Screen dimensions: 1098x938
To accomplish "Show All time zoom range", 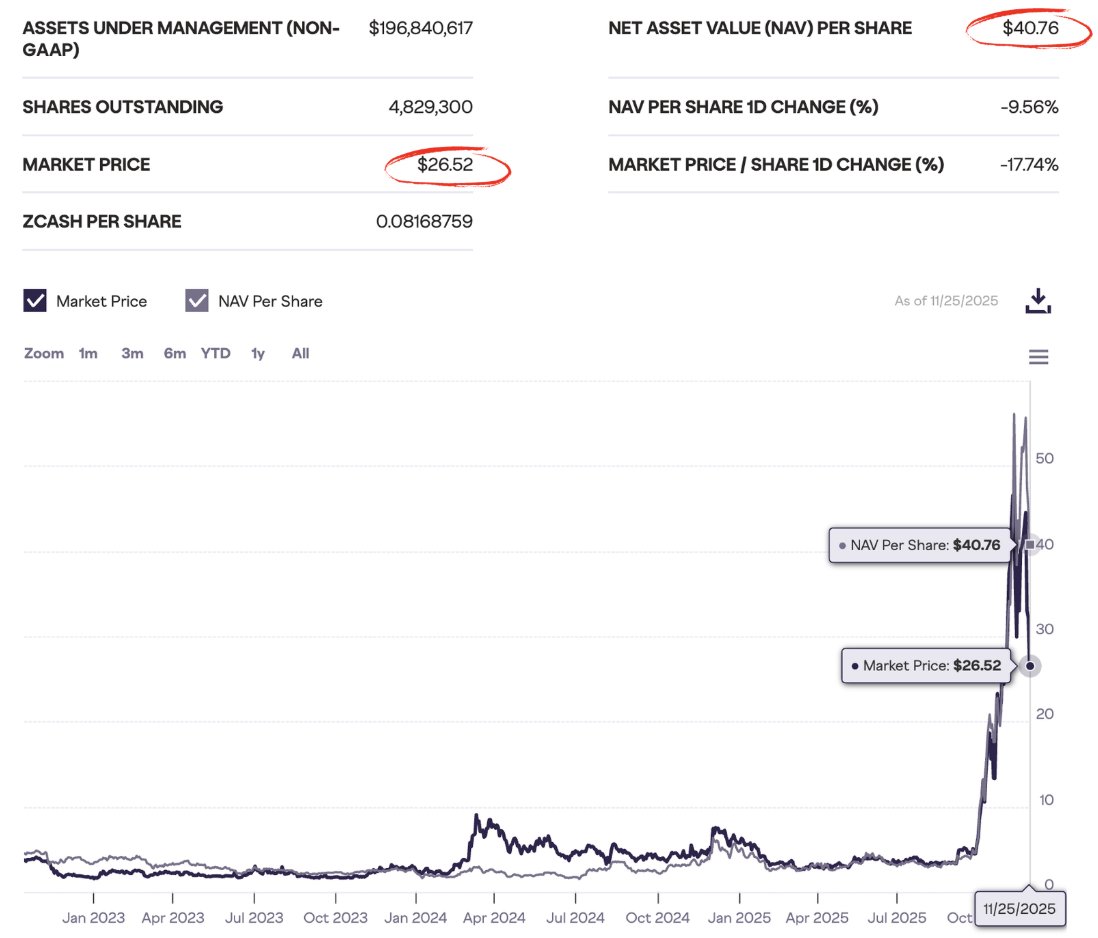I will tap(300, 353).
